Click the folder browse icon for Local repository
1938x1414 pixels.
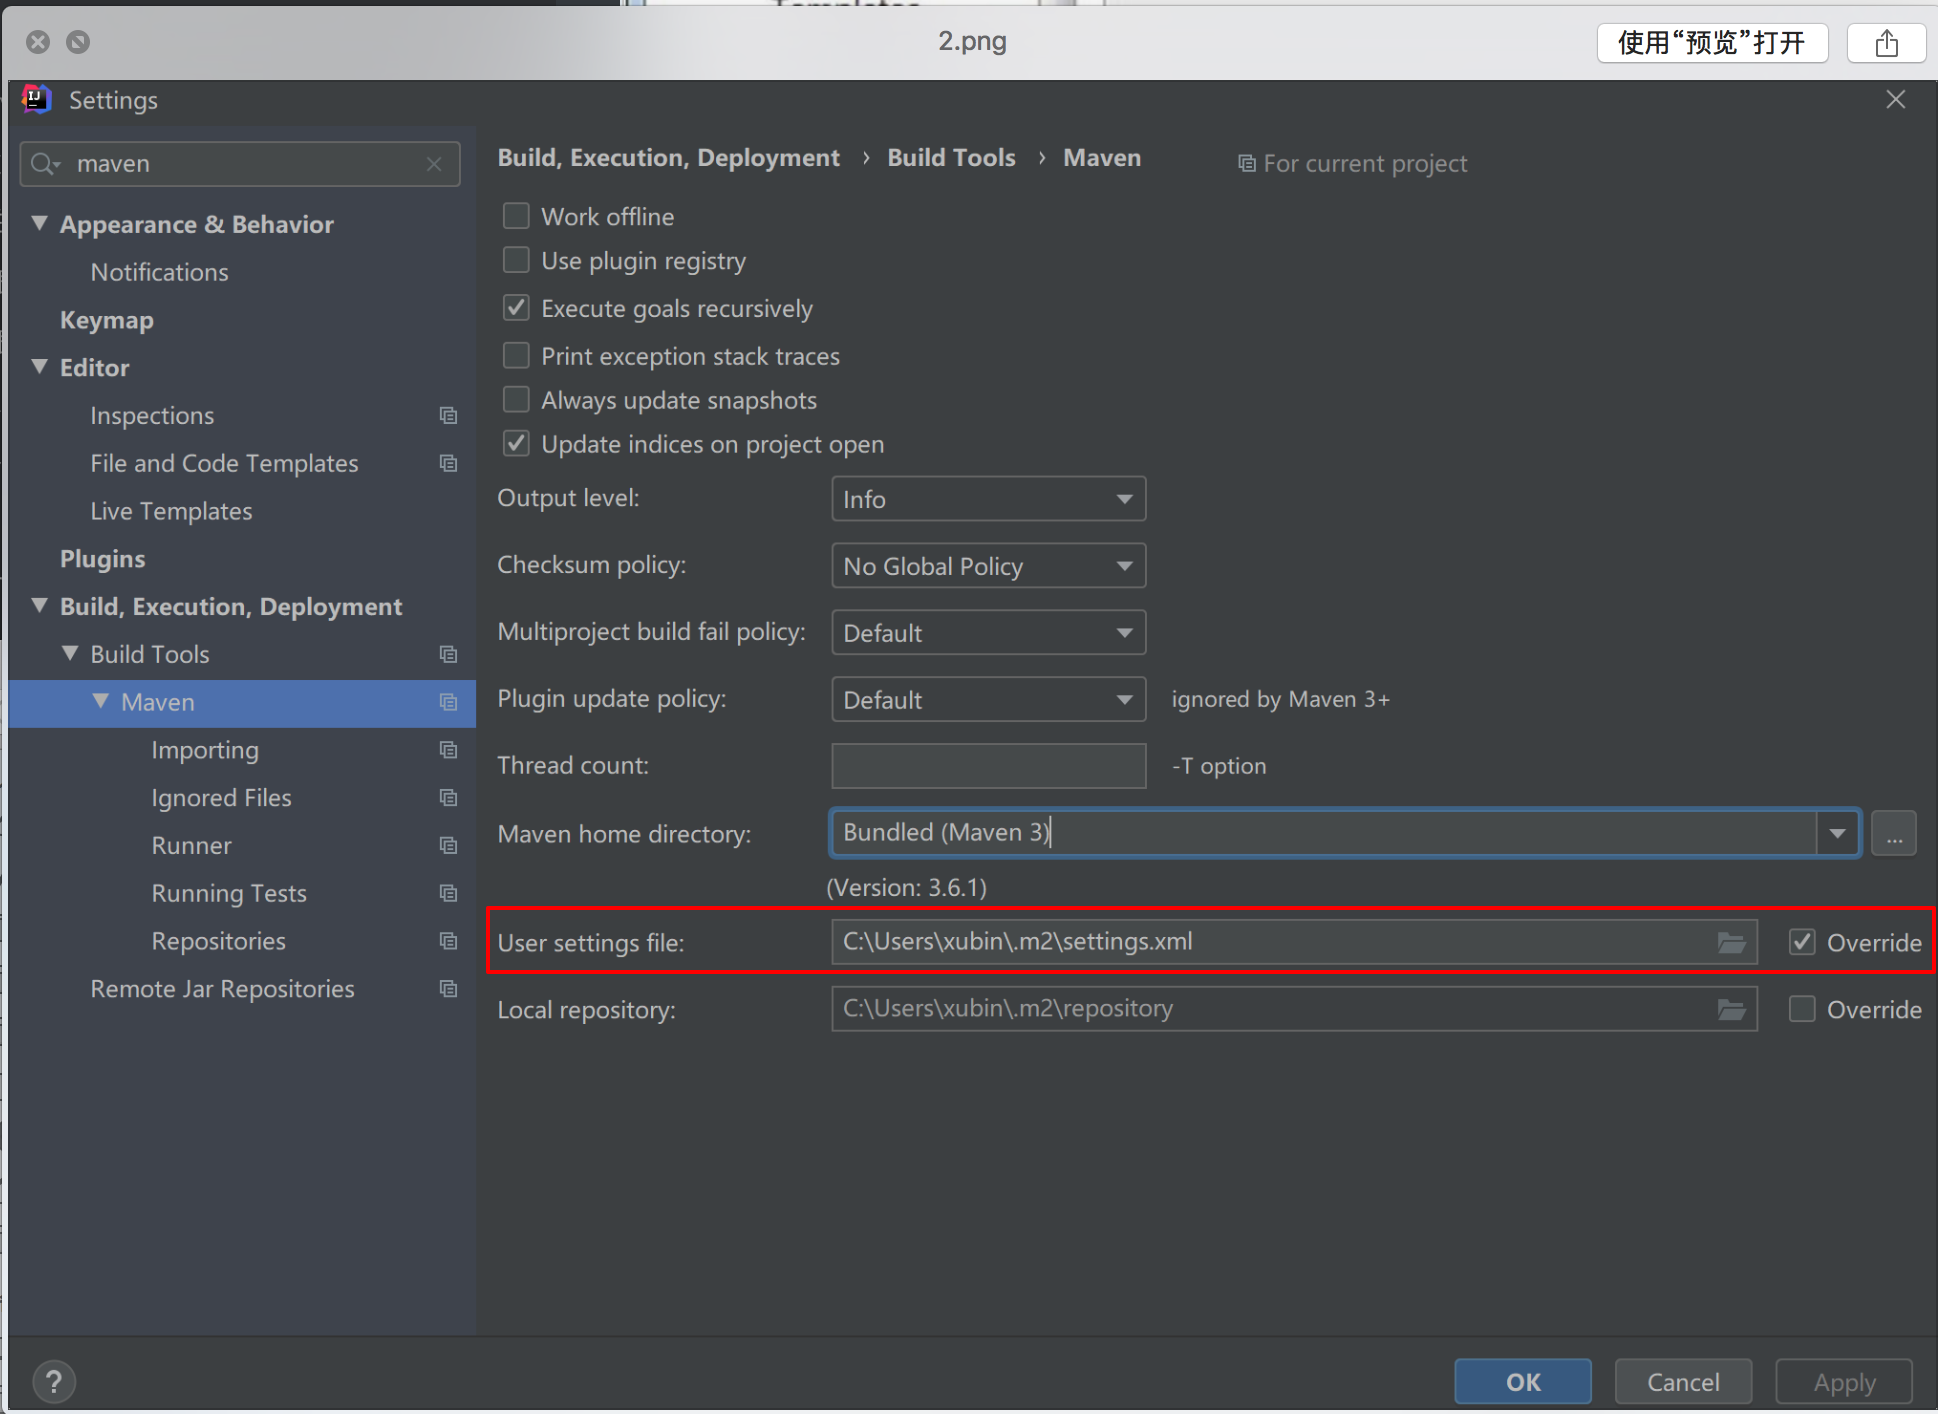tap(1731, 1009)
